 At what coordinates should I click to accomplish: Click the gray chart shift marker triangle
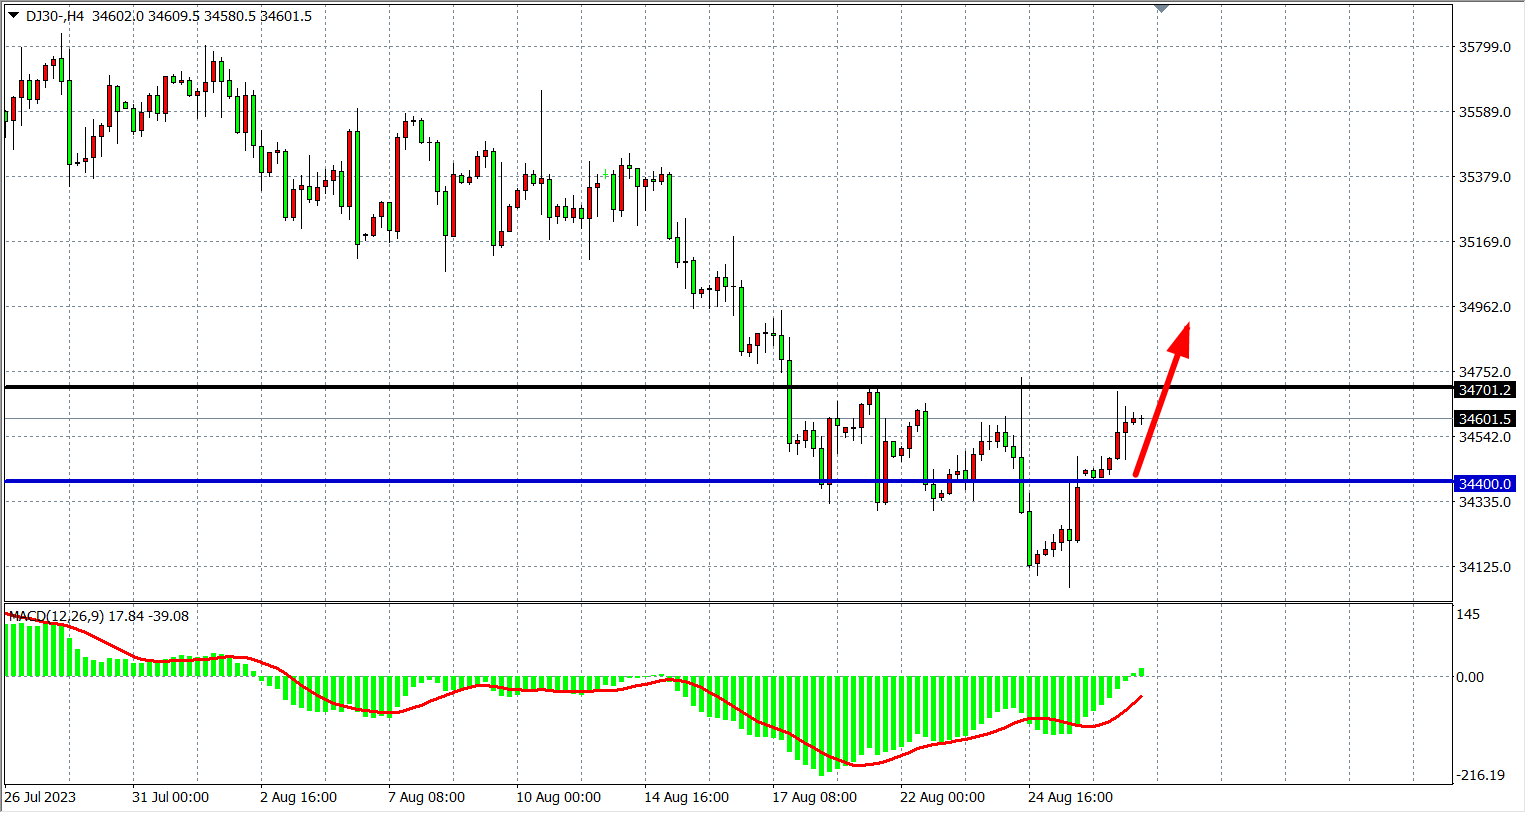pos(1161,8)
